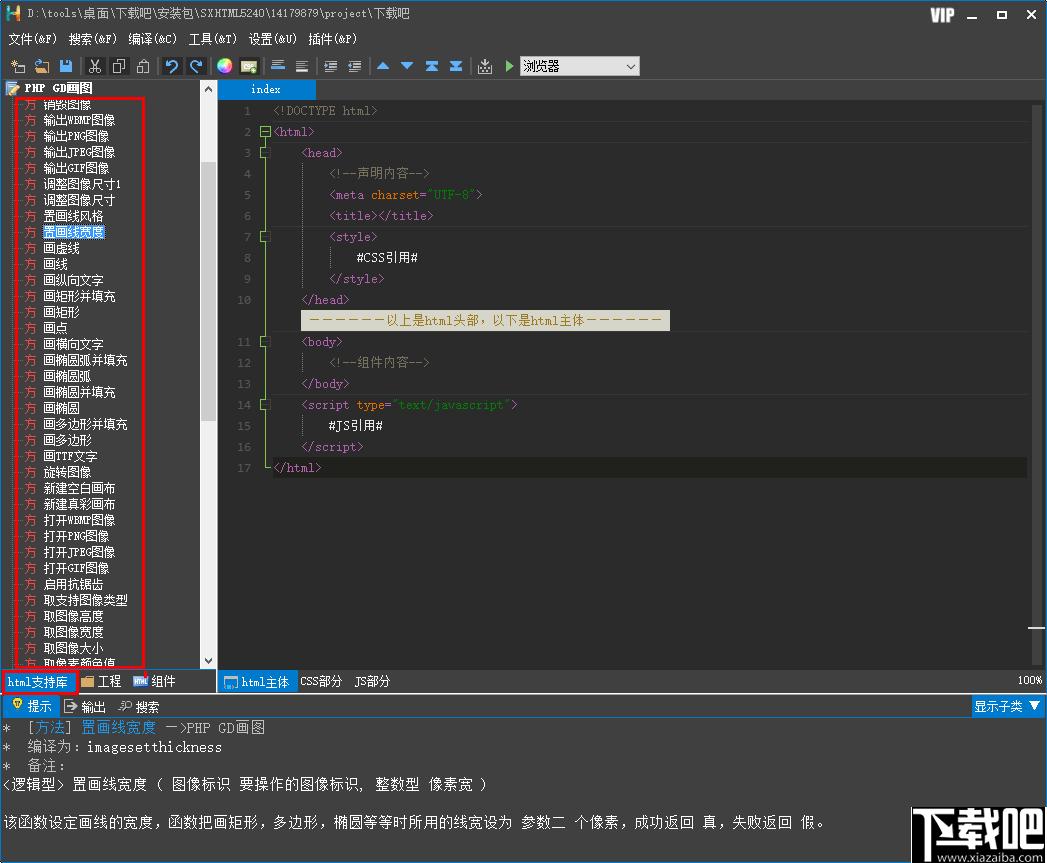Click the blue move up triangle
Screen dimensions: 1047x863
click(383, 65)
